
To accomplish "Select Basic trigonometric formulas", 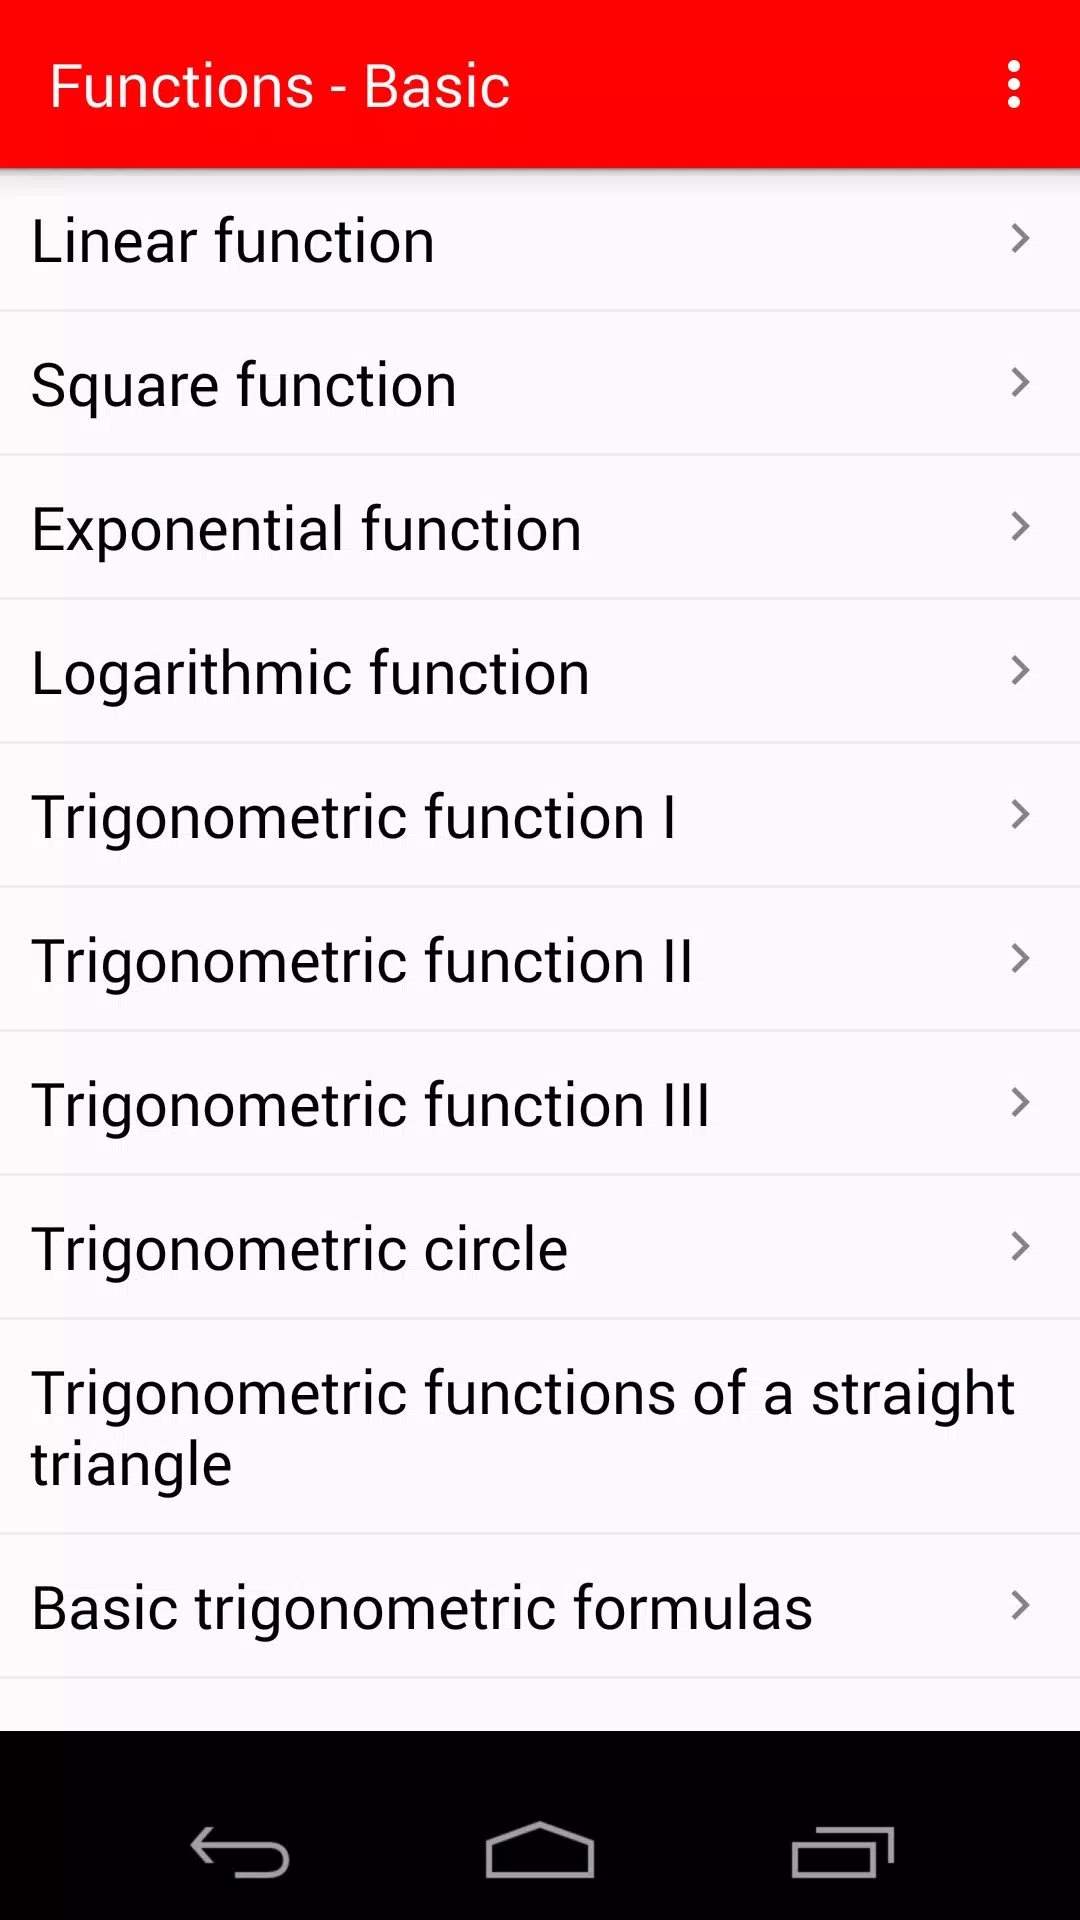I will (540, 1607).
